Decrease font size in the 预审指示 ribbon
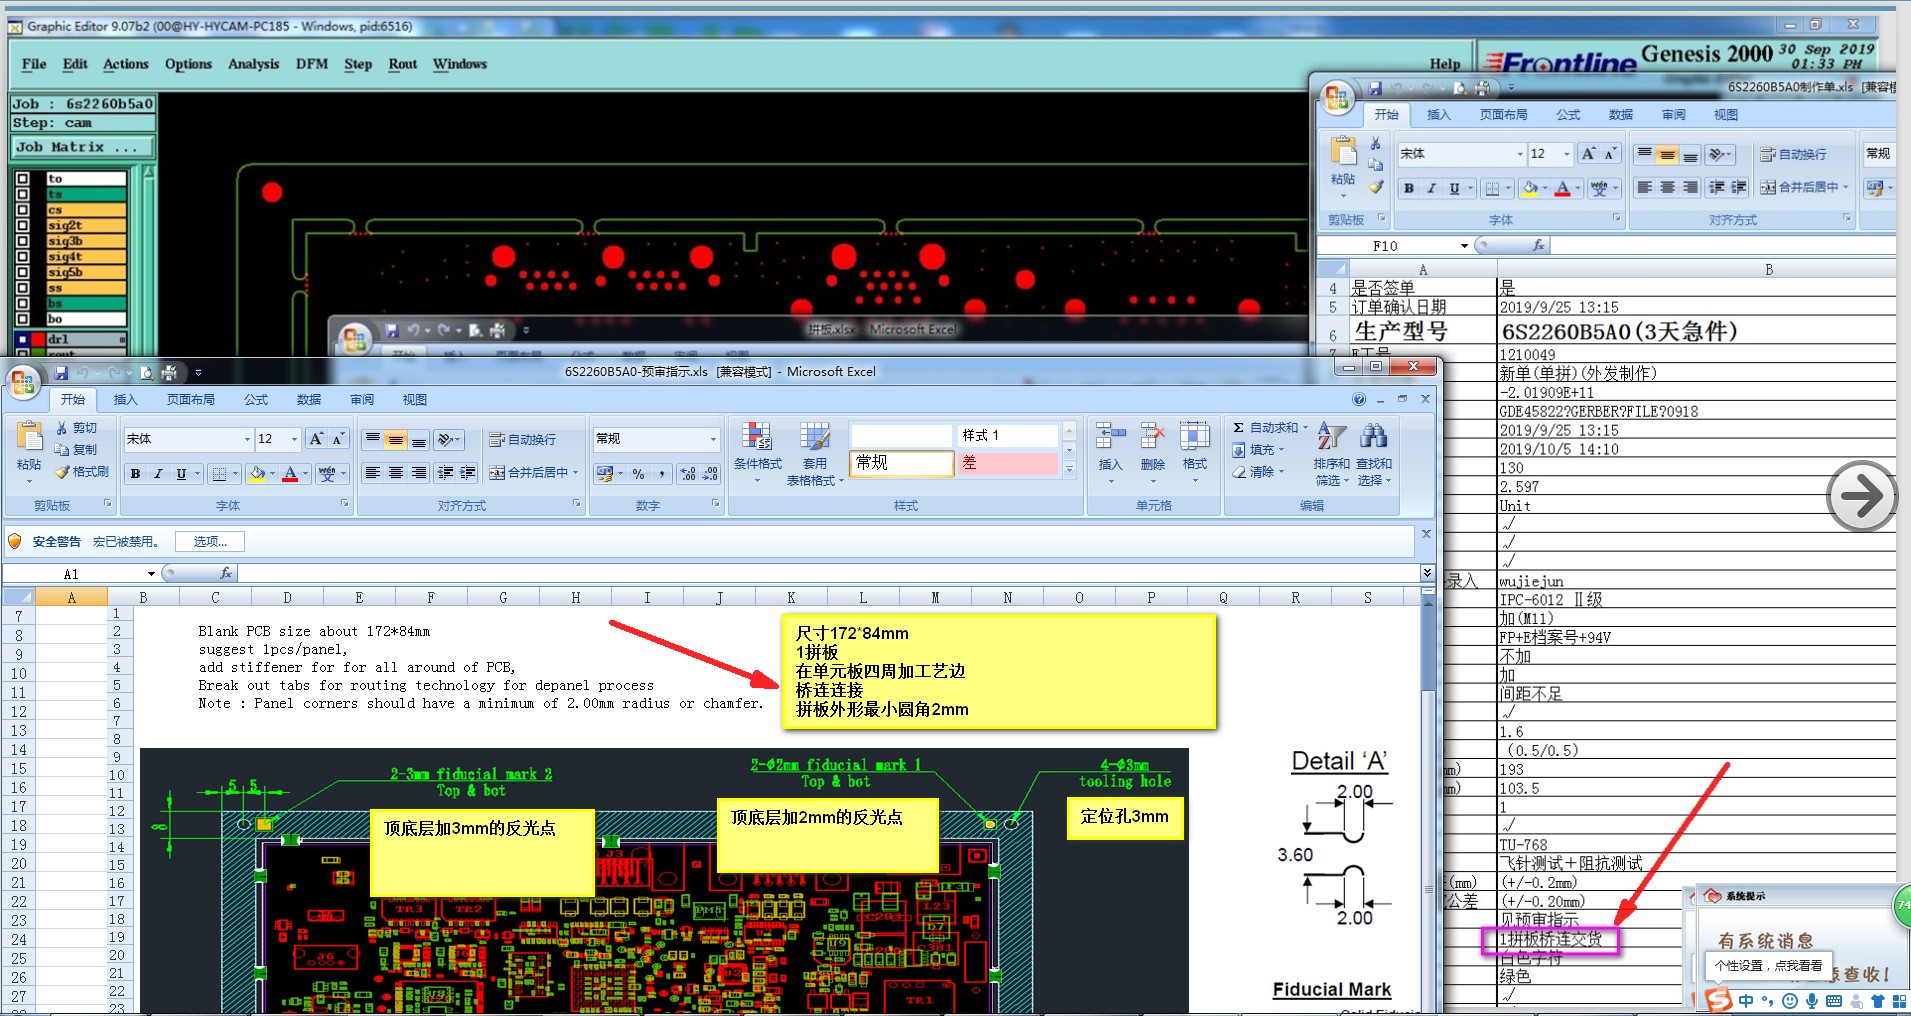This screenshot has width=1911, height=1016. coord(338,439)
